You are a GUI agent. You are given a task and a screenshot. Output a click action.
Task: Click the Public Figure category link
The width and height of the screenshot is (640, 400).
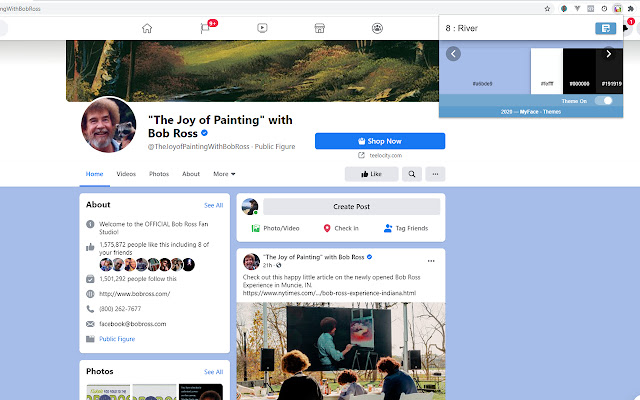pyautogui.click(x=117, y=339)
